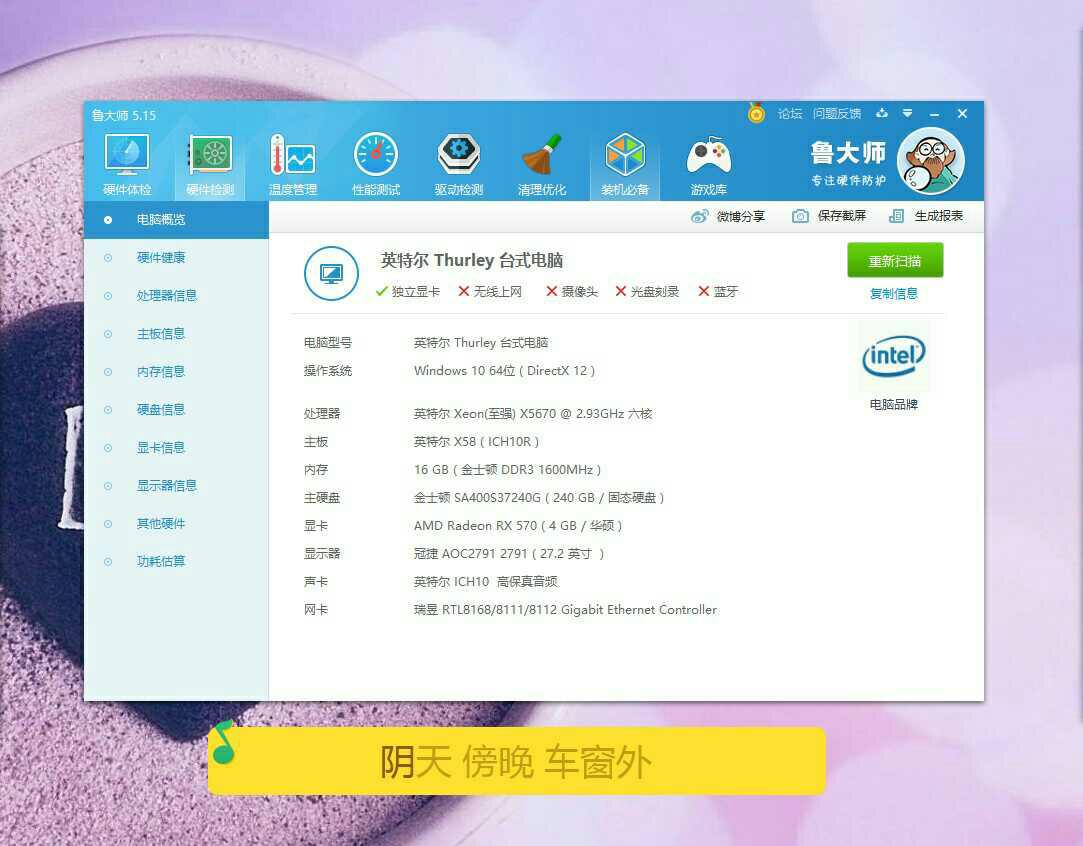Select 处理器信息 in the sidebar
This screenshot has height=846, width=1083.
coord(166,296)
